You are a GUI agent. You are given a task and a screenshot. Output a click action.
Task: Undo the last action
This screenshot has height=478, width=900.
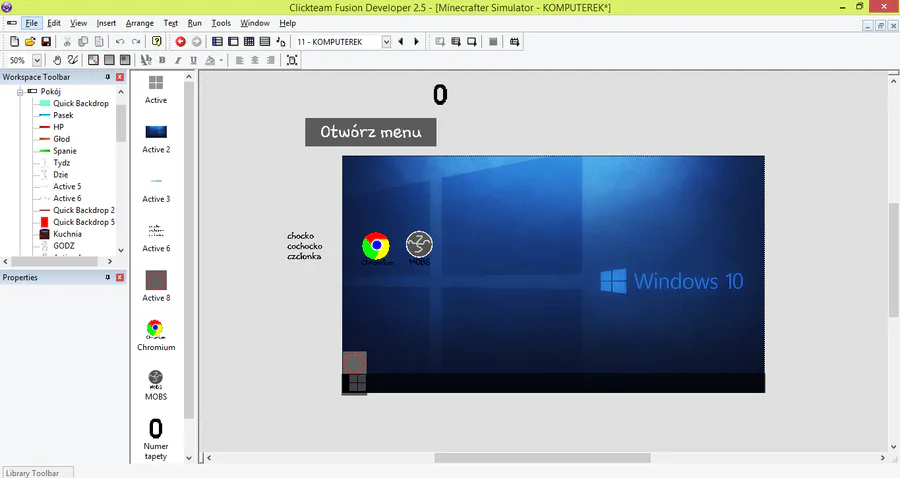pyautogui.click(x=120, y=41)
